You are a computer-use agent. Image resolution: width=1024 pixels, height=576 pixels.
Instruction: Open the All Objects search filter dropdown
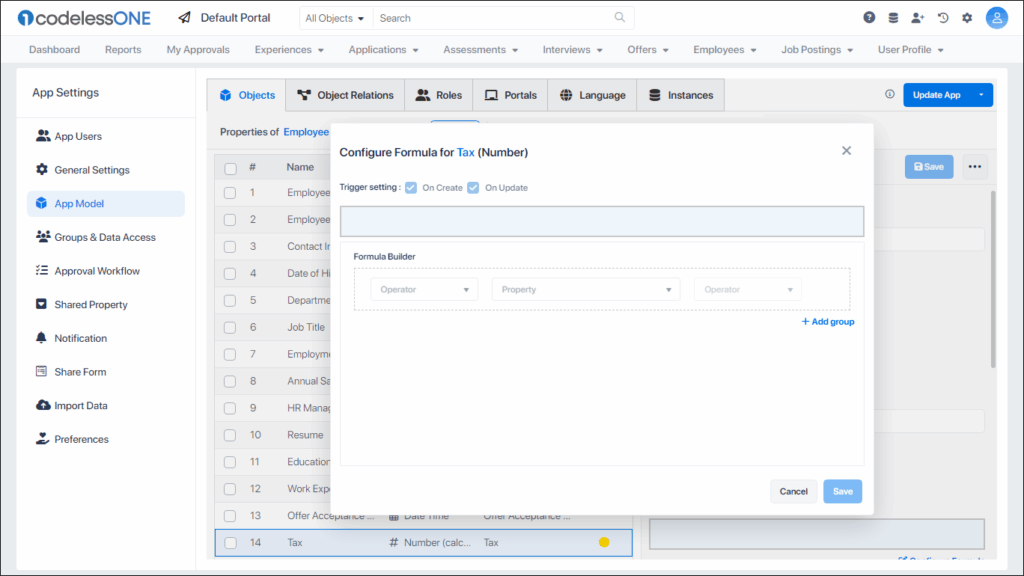335,18
